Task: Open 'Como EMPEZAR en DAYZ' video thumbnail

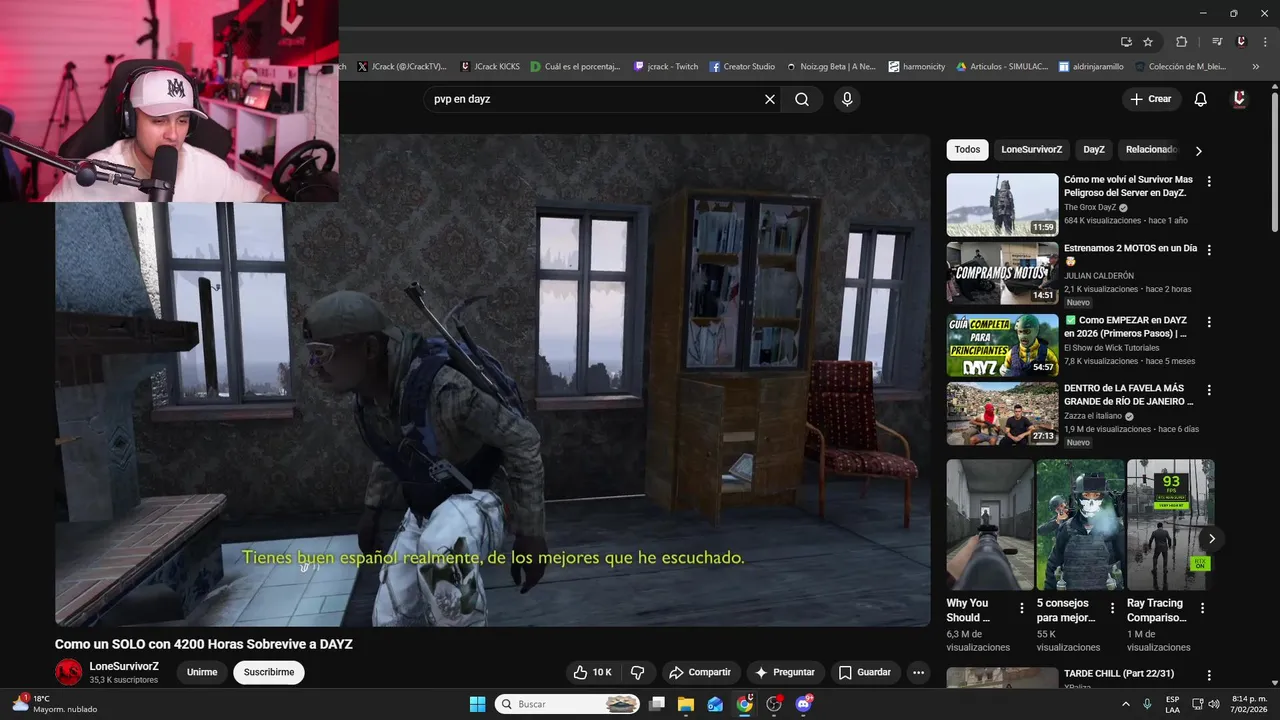Action: [x=1002, y=345]
